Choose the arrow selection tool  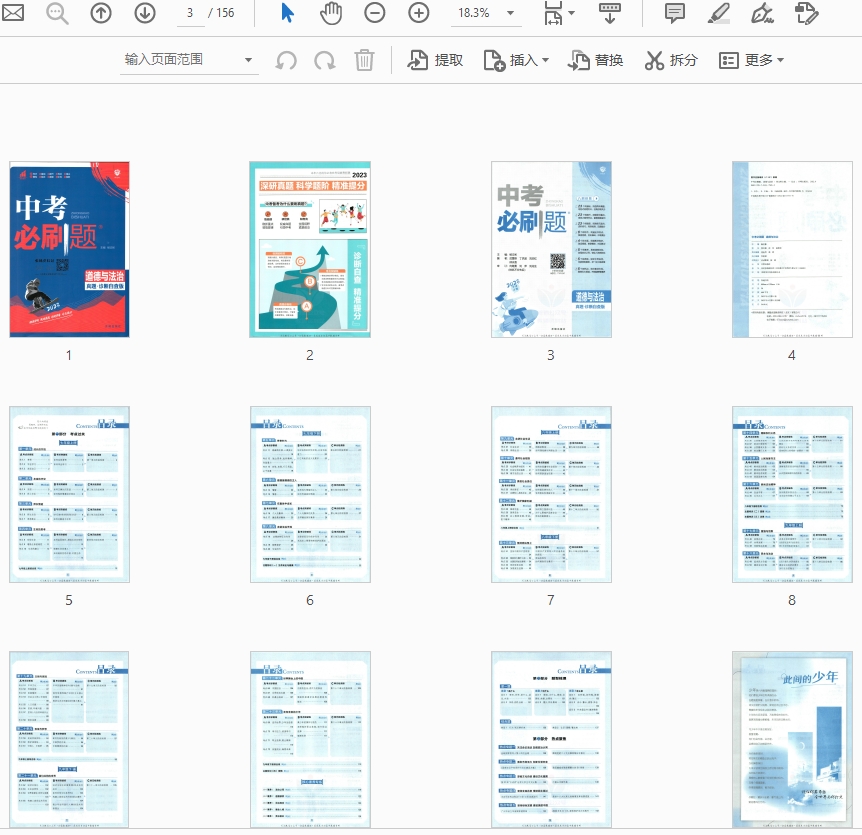(x=287, y=13)
